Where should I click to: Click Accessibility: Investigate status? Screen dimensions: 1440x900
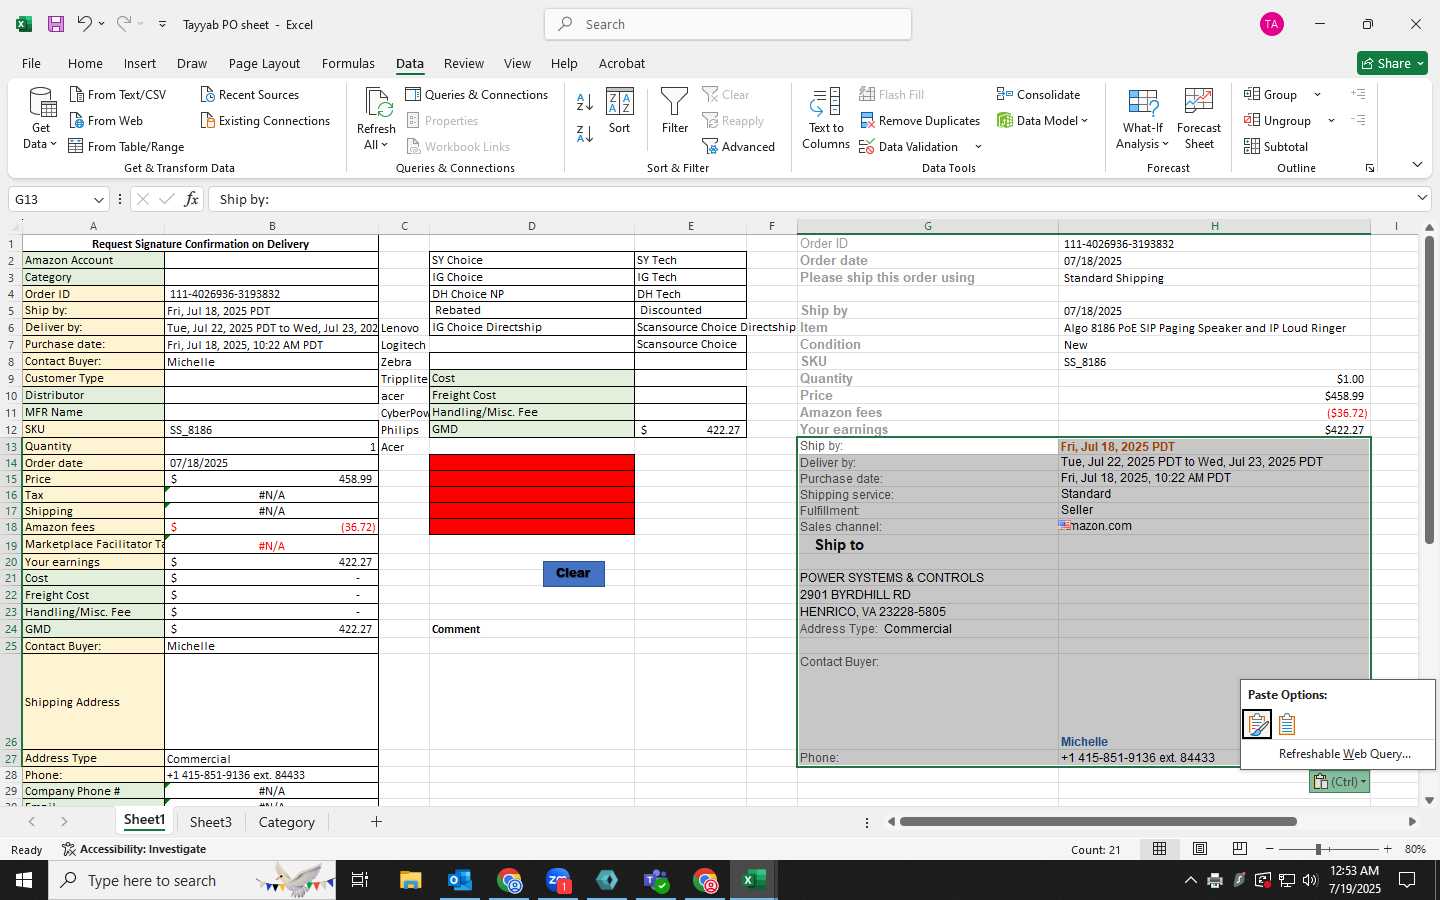pyautogui.click(x=134, y=849)
